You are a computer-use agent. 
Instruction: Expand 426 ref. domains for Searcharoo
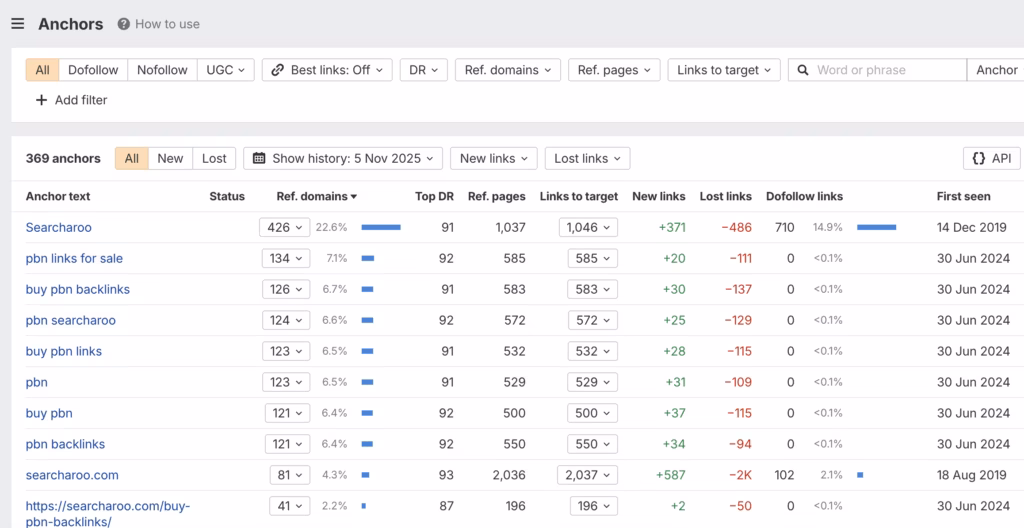pyautogui.click(x=285, y=227)
